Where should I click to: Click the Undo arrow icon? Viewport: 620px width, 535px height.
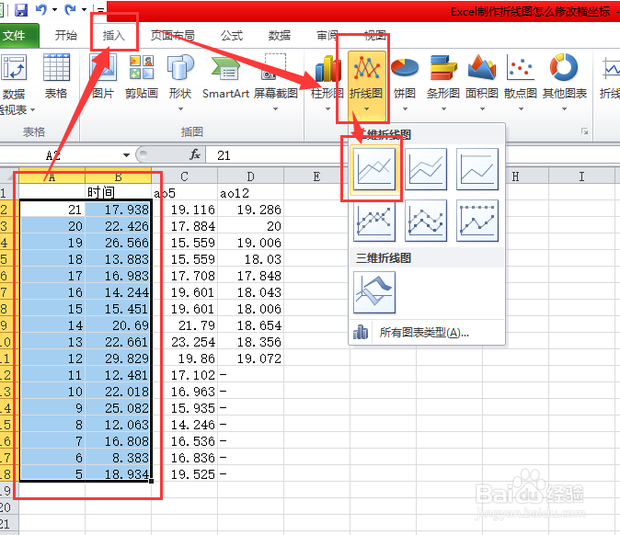[42, 9]
